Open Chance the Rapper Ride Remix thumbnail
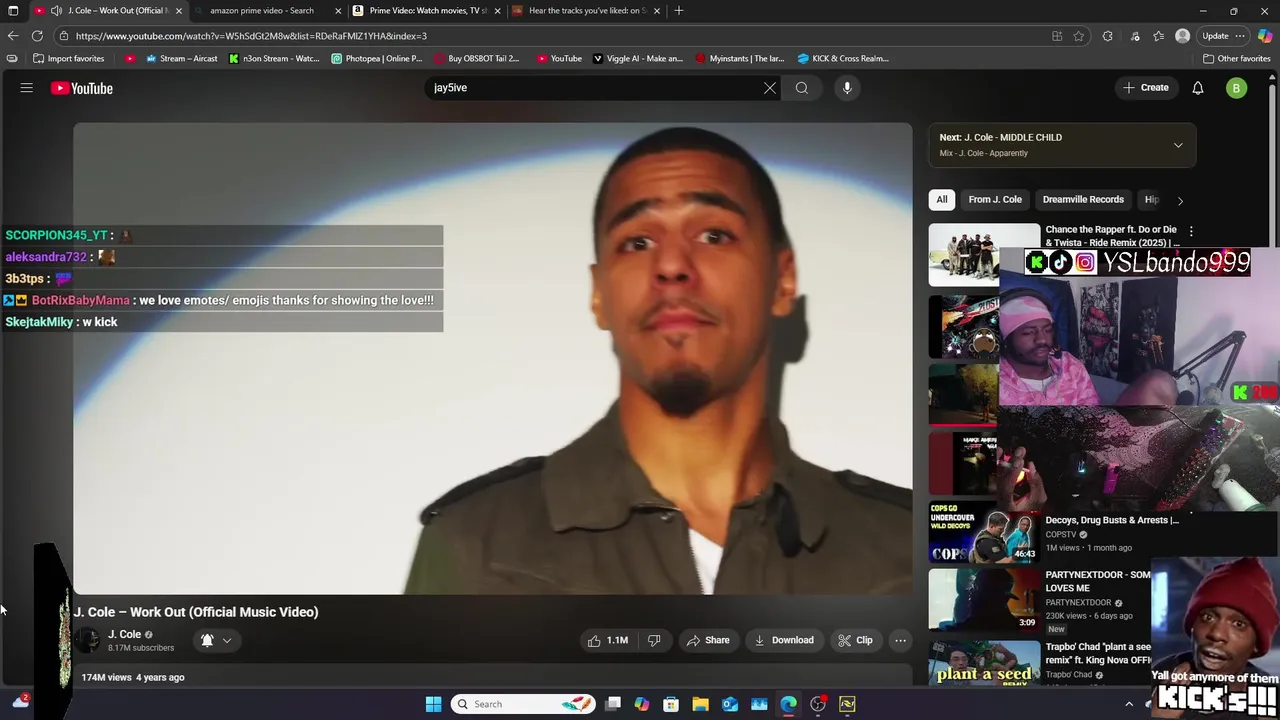 point(984,255)
